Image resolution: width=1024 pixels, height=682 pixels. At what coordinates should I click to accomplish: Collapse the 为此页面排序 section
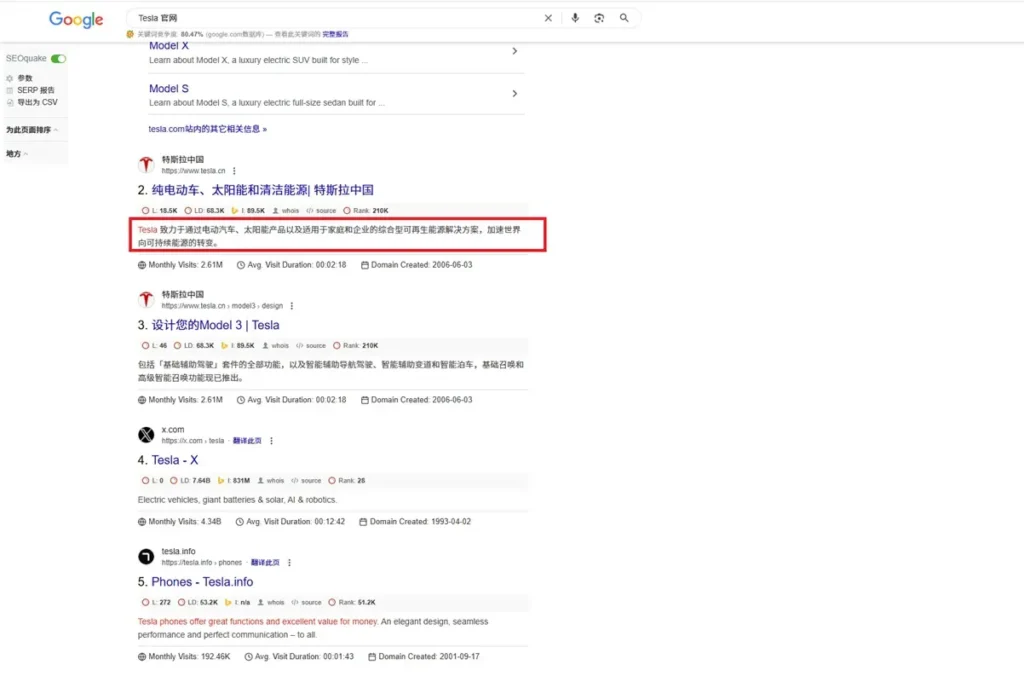[32, 130]
